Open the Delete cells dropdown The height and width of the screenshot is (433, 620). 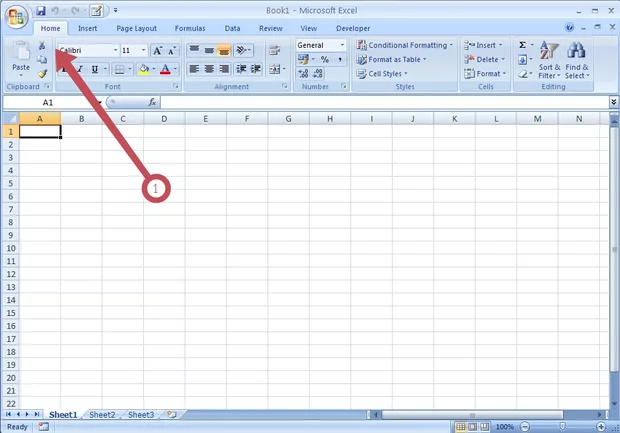point(484,60)
